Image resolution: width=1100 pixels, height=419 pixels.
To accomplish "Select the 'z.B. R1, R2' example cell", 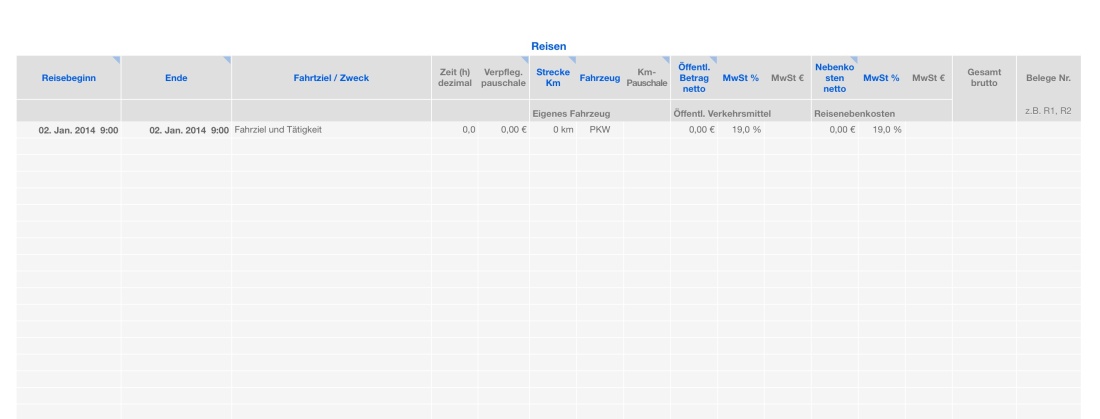I will (1049, 110).
